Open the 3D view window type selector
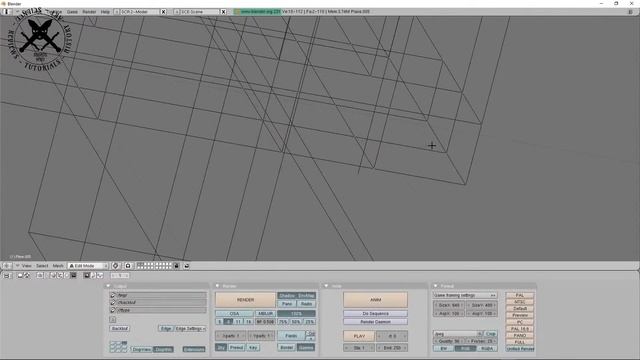The image size is (640, 360). point(7,266)
